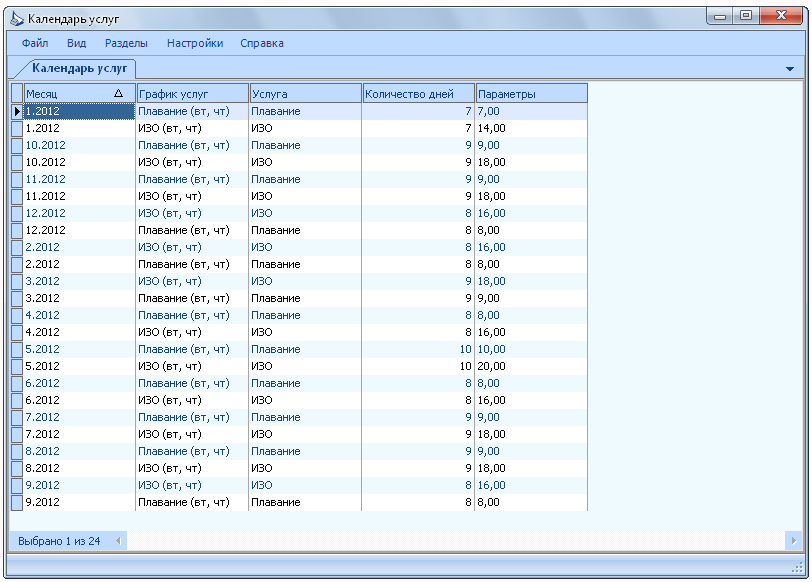The image size is (812, 582).
Task: Sort by the Количество дней column header
Action: pyautogui.click(x=418, y=93)
